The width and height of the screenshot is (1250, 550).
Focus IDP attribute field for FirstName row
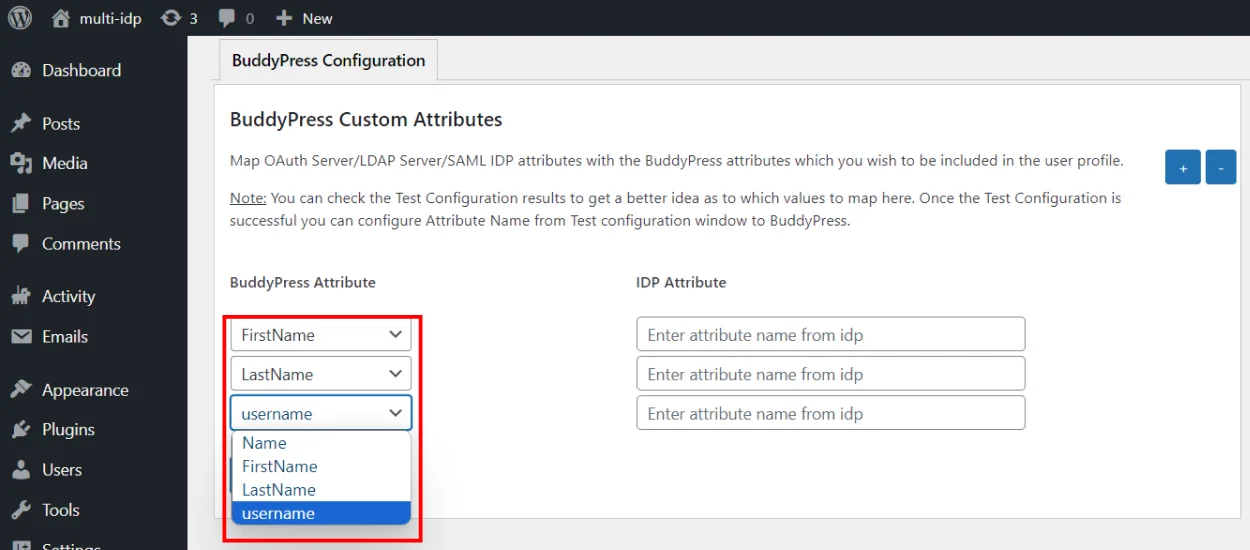(x=831, y=334)
